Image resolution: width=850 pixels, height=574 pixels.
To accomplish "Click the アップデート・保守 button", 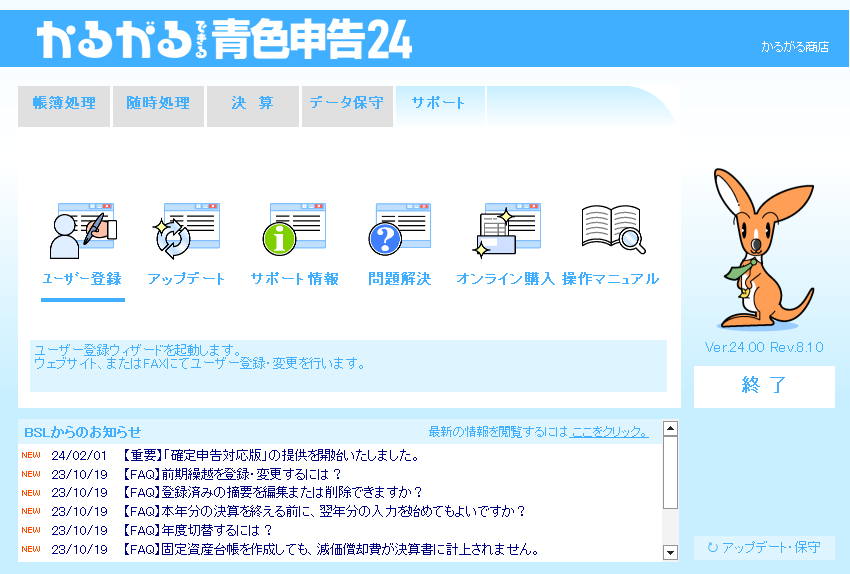I will pos(764,547).
